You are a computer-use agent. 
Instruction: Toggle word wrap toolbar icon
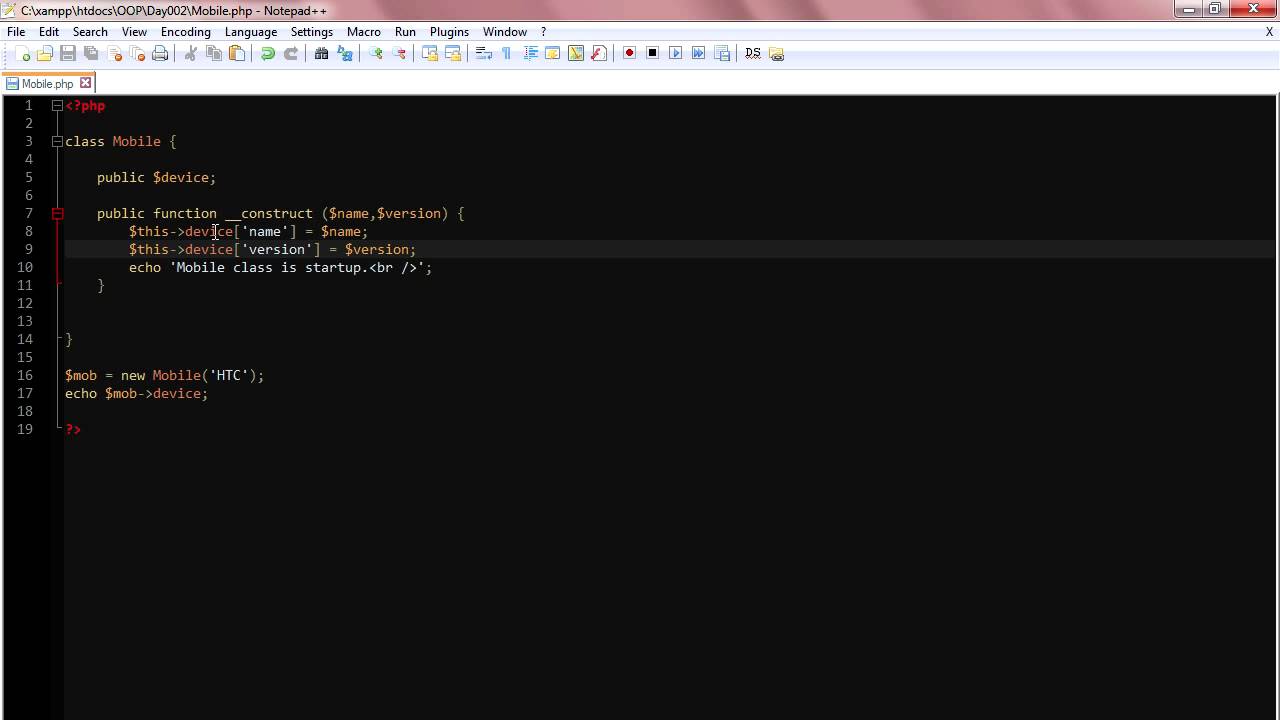coord(484,54)
